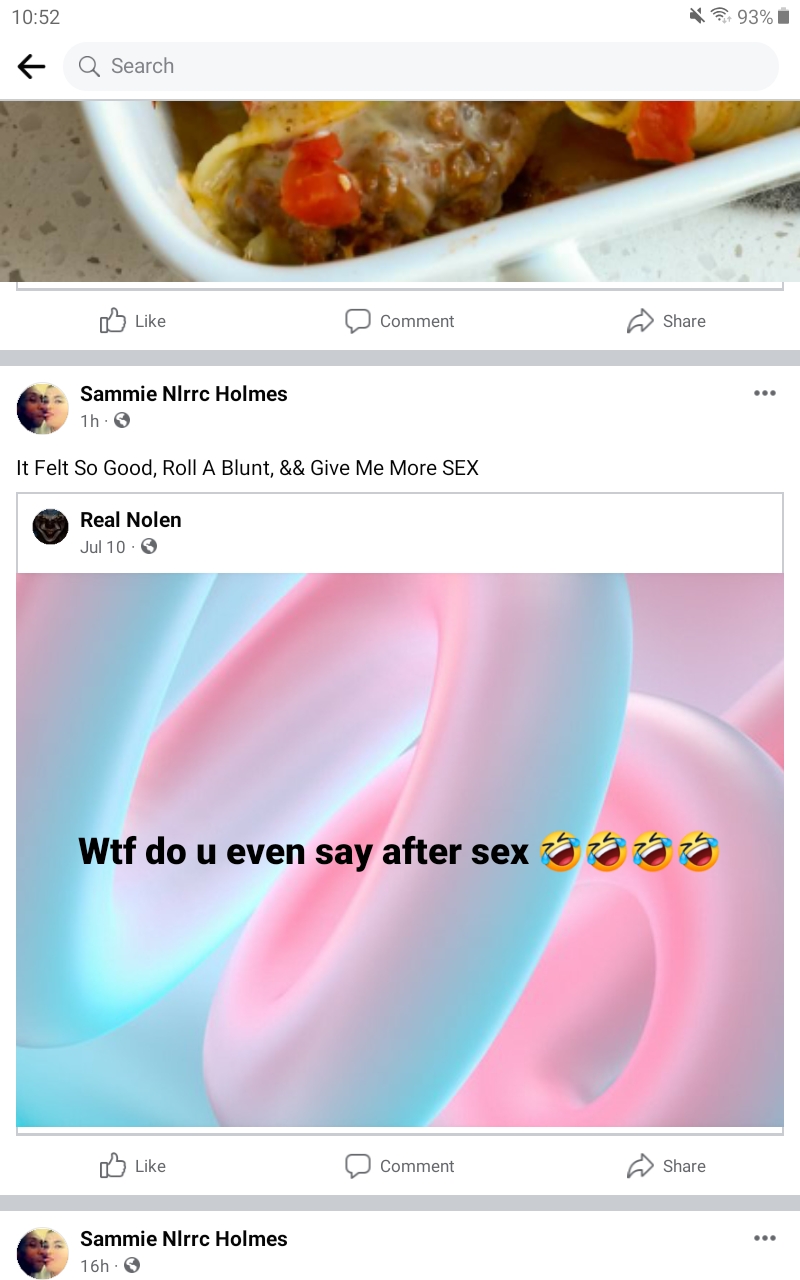Tap the globe icon beside Jul 10

pos(149,547)
